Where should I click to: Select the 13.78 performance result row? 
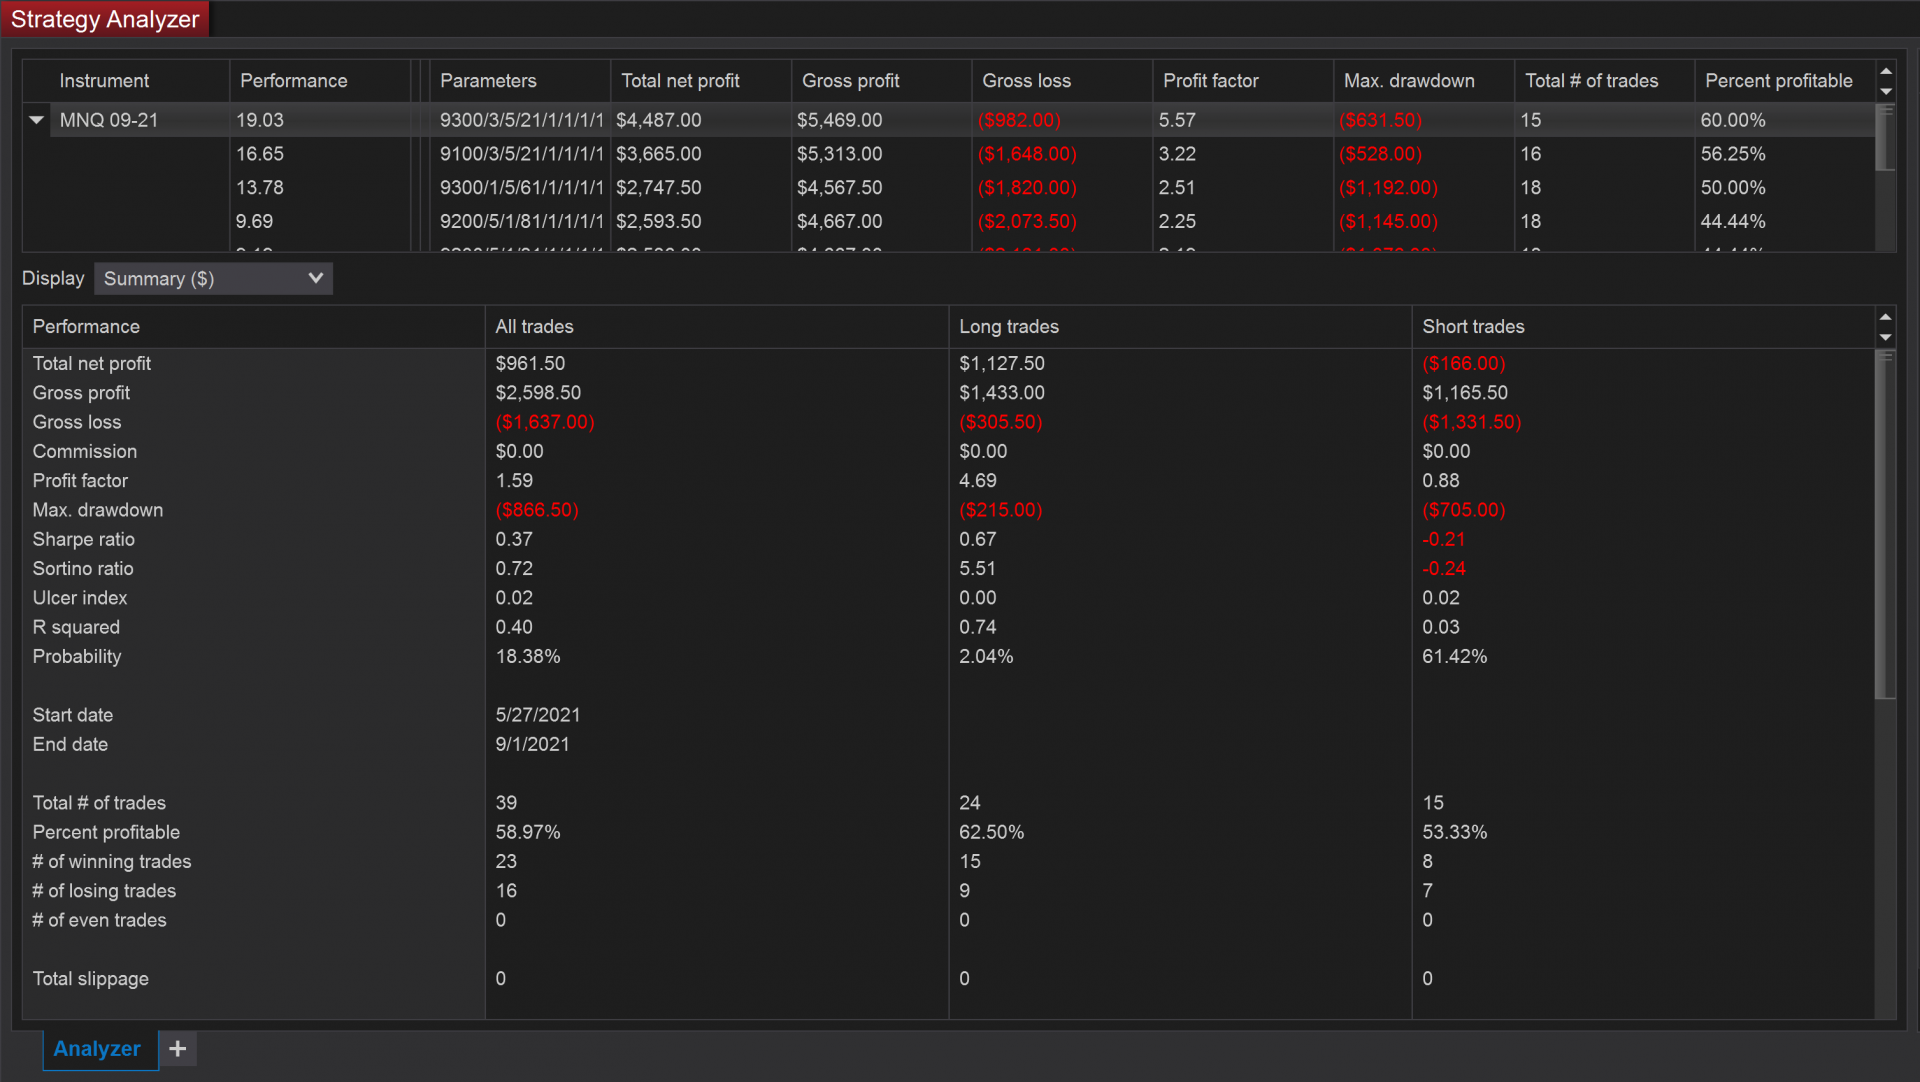[260, 188]
